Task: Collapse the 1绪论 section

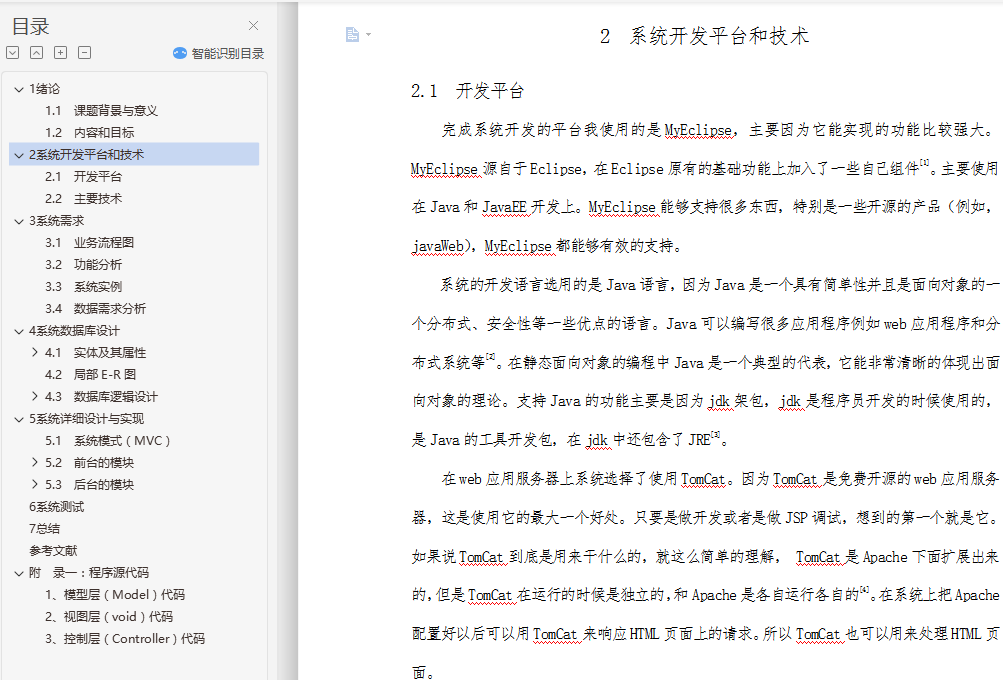Action: coord(19,89)
